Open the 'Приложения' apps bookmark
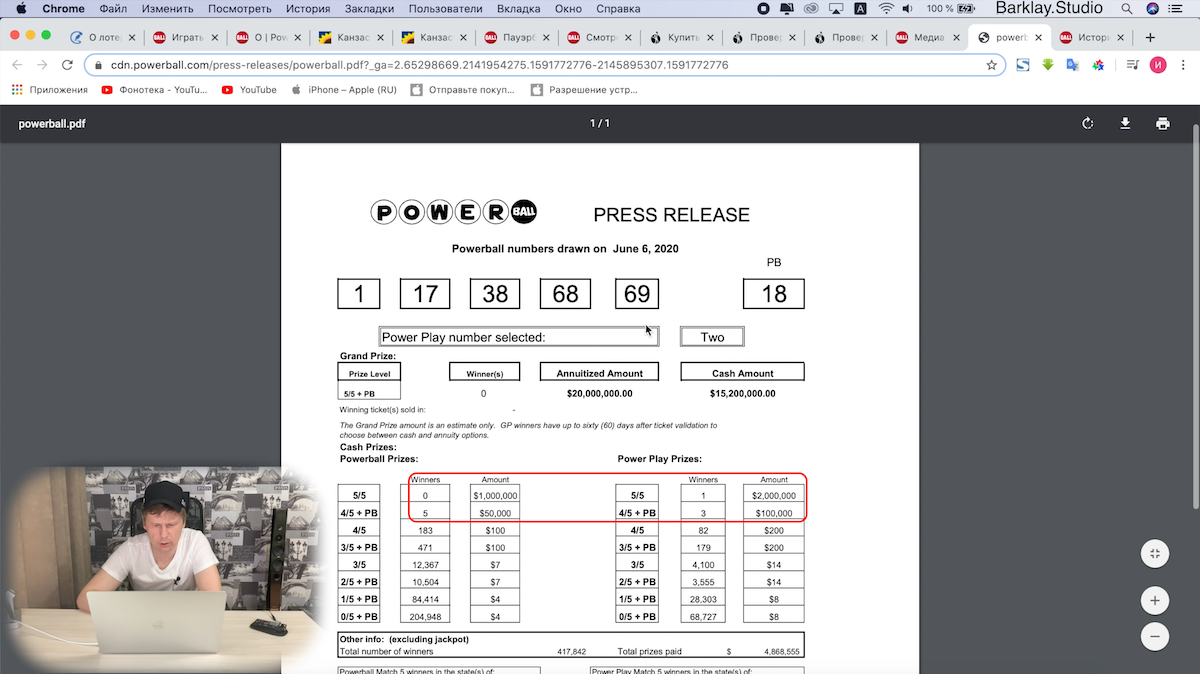 click(x=50, y=90)
